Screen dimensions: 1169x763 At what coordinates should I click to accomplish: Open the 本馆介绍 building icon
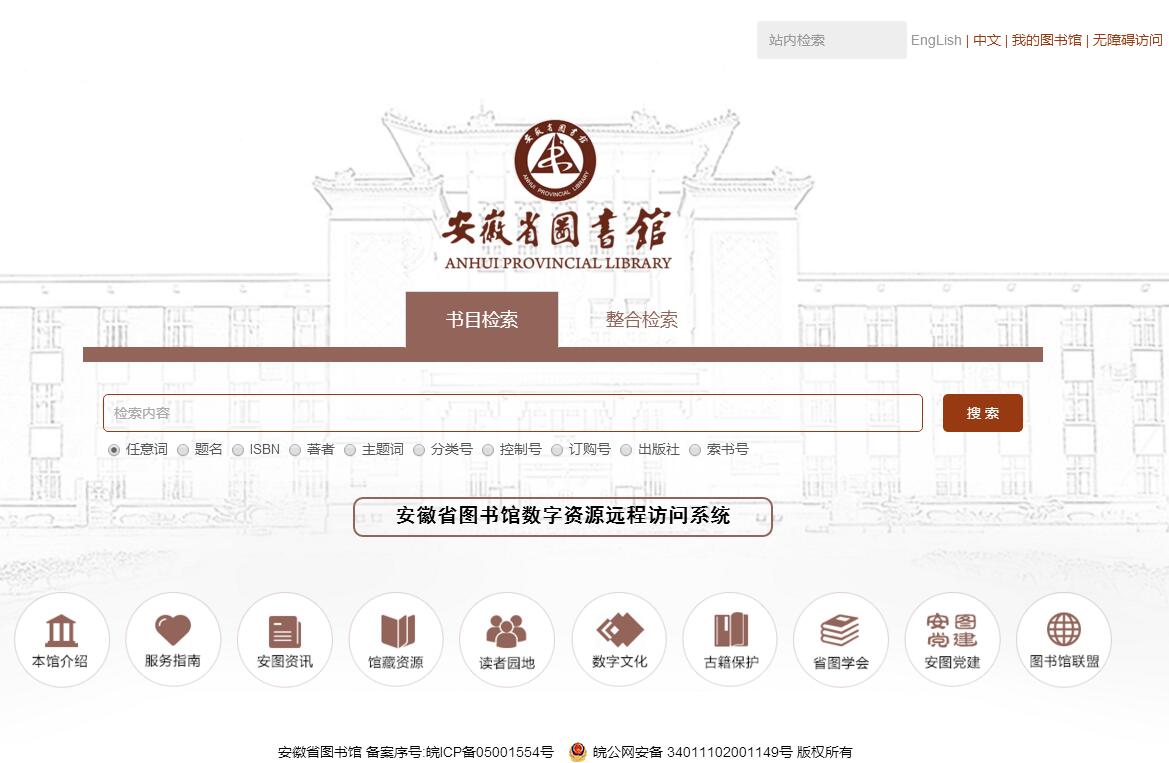61,639
